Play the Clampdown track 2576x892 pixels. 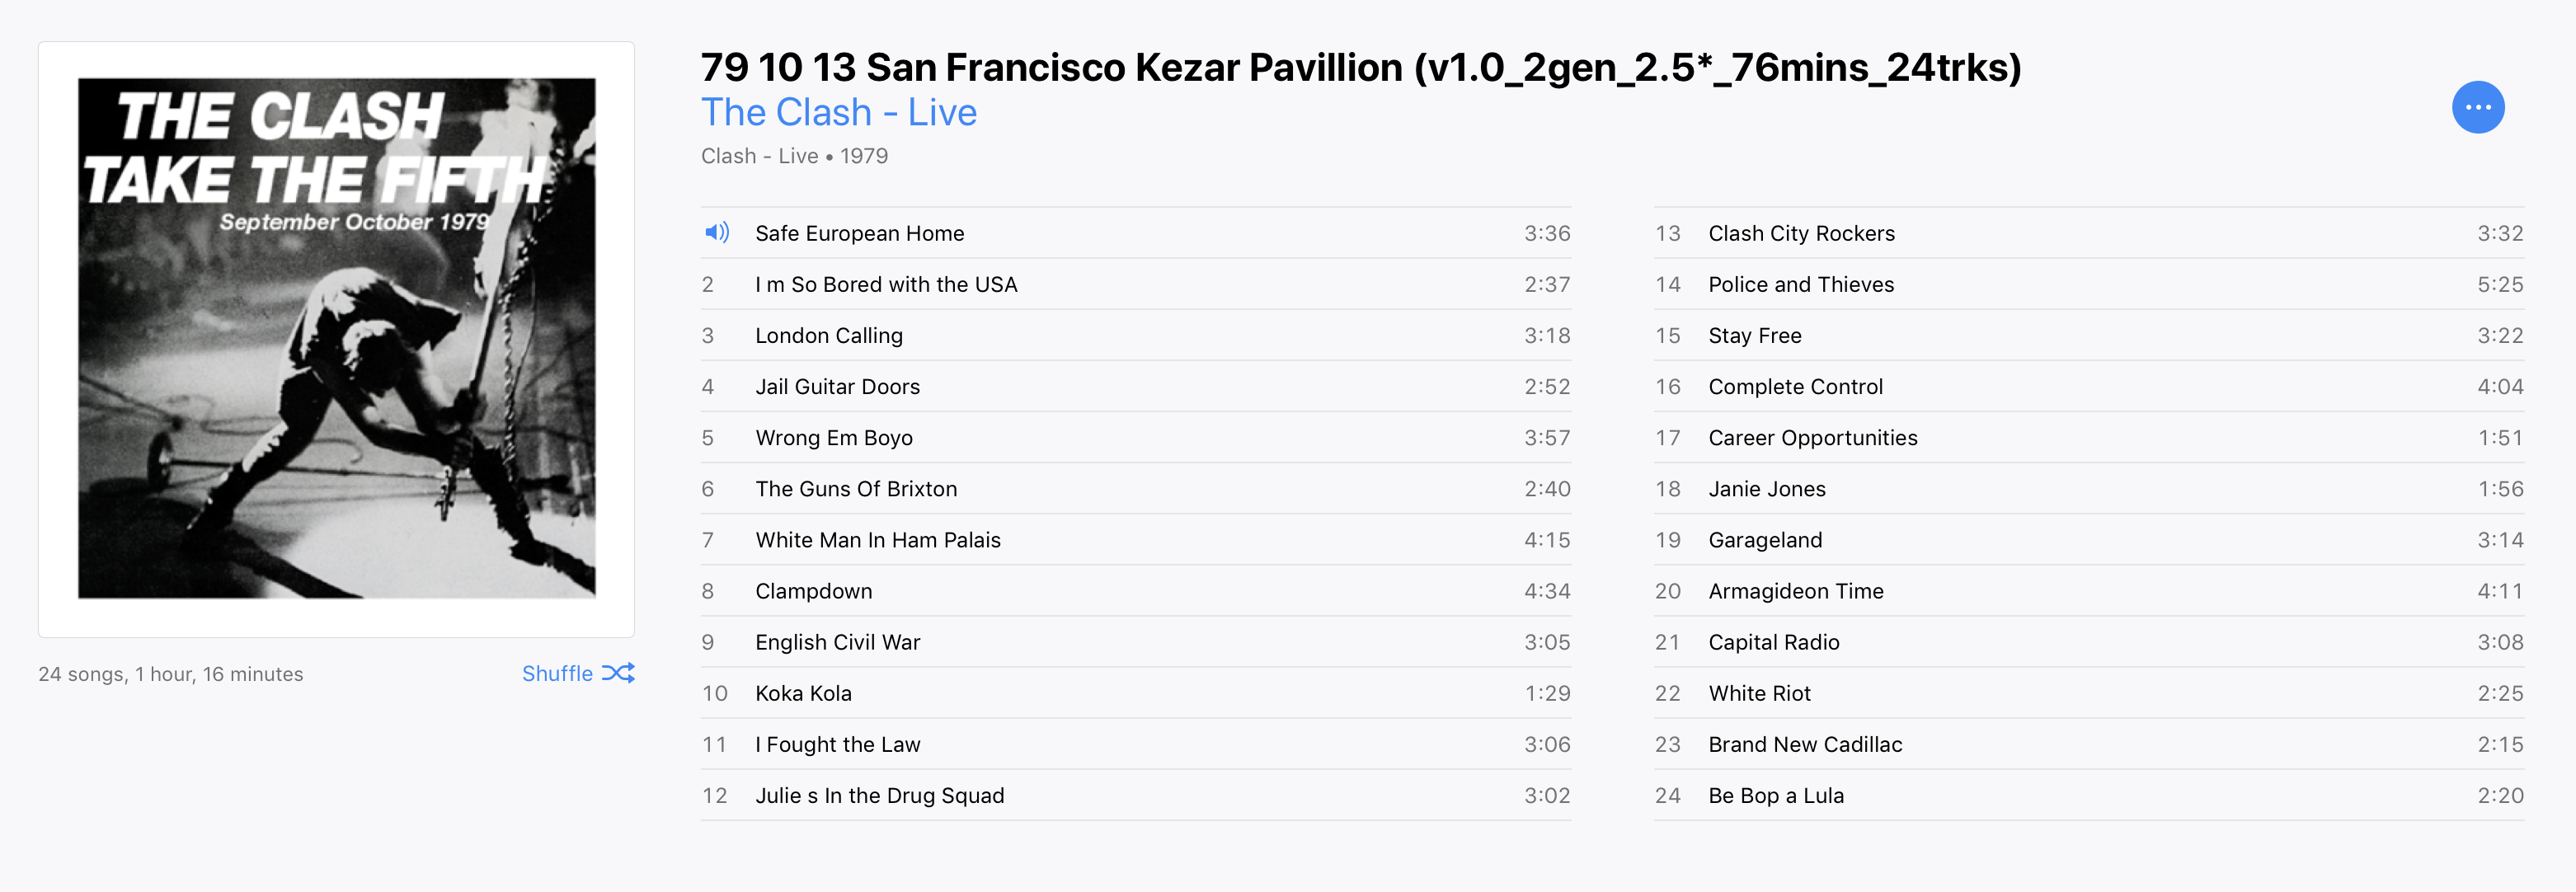click(x=1135, y=590)
